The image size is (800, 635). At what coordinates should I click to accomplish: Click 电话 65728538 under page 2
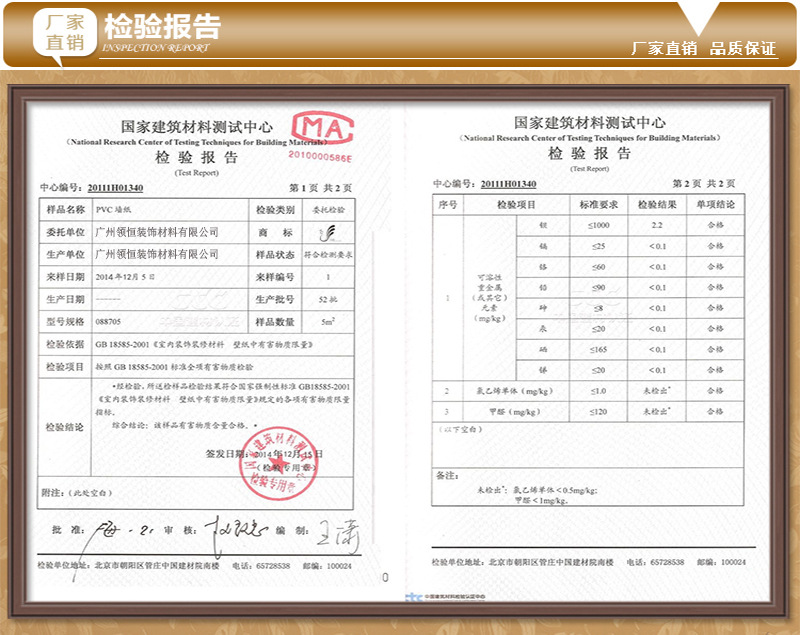[655, 562]
